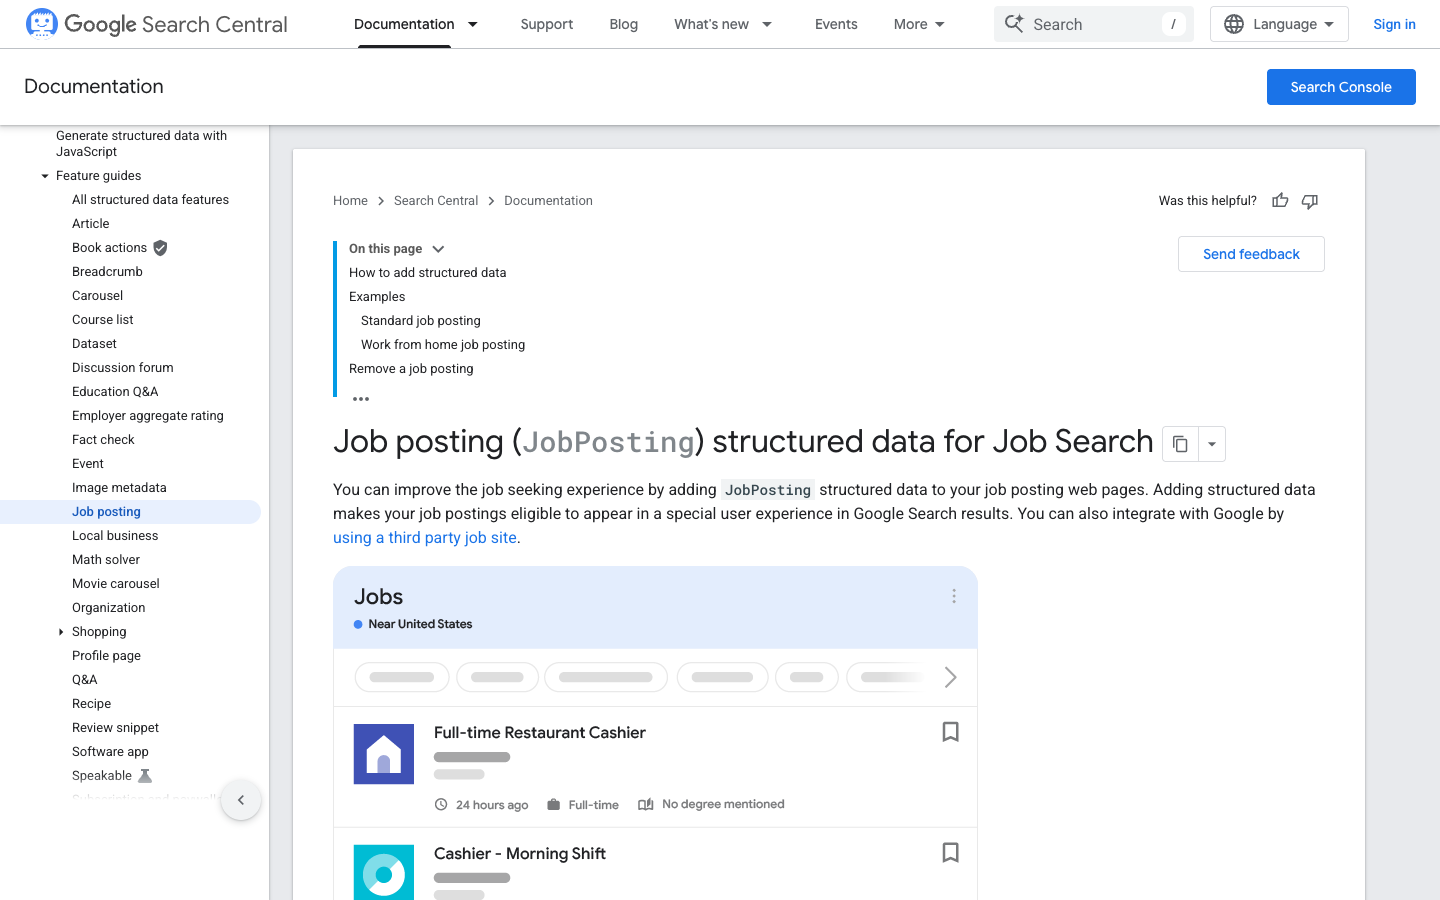Click the thumbs down not helpful icon
Screen dimensions: 1440x900
[1310, 201]
